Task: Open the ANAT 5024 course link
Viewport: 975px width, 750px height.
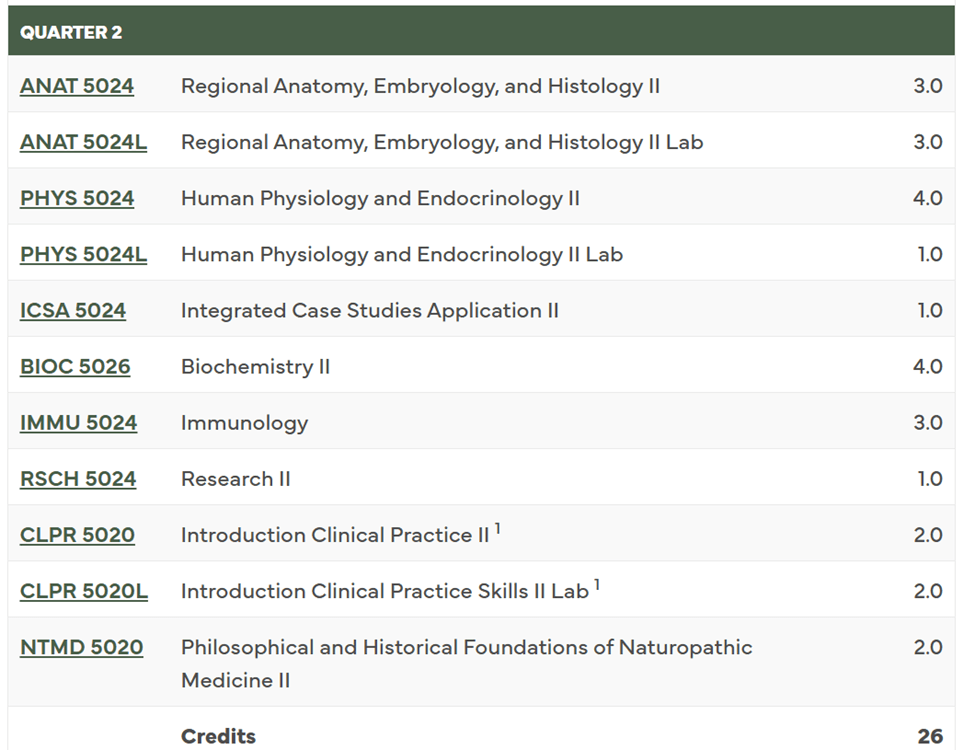Action: coord(76,86)
